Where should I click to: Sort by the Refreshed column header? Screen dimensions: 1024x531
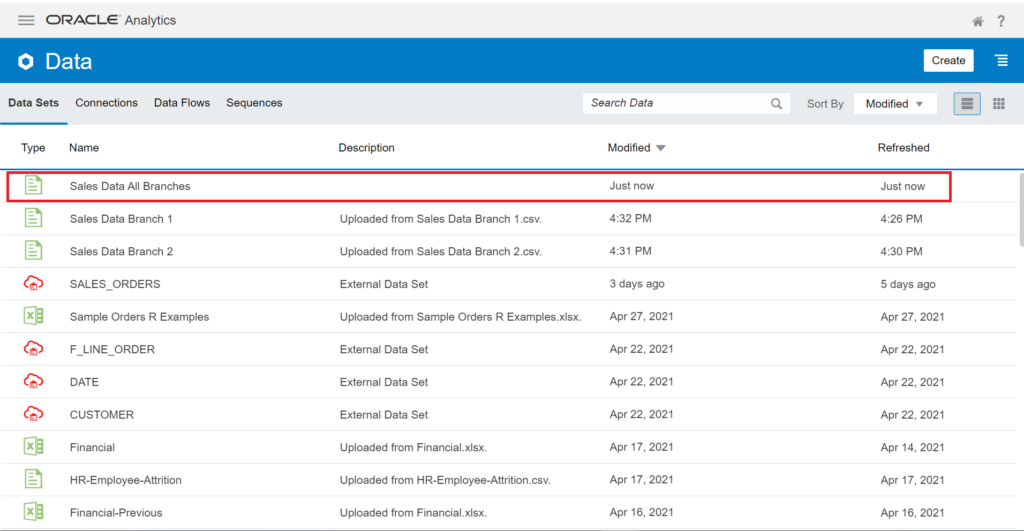point(903,148)
